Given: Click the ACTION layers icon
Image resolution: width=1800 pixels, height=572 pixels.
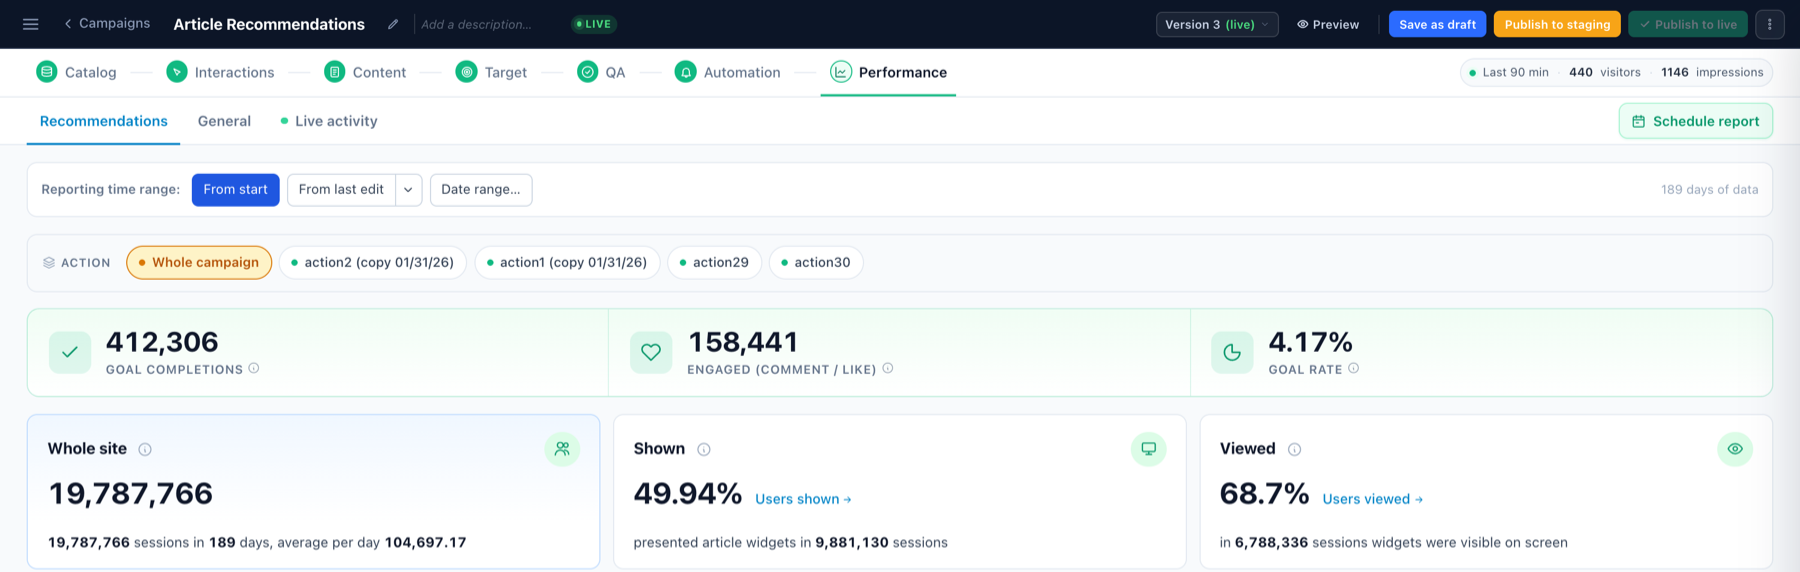Looking at the screenshot, I should [x=49, y=263].
